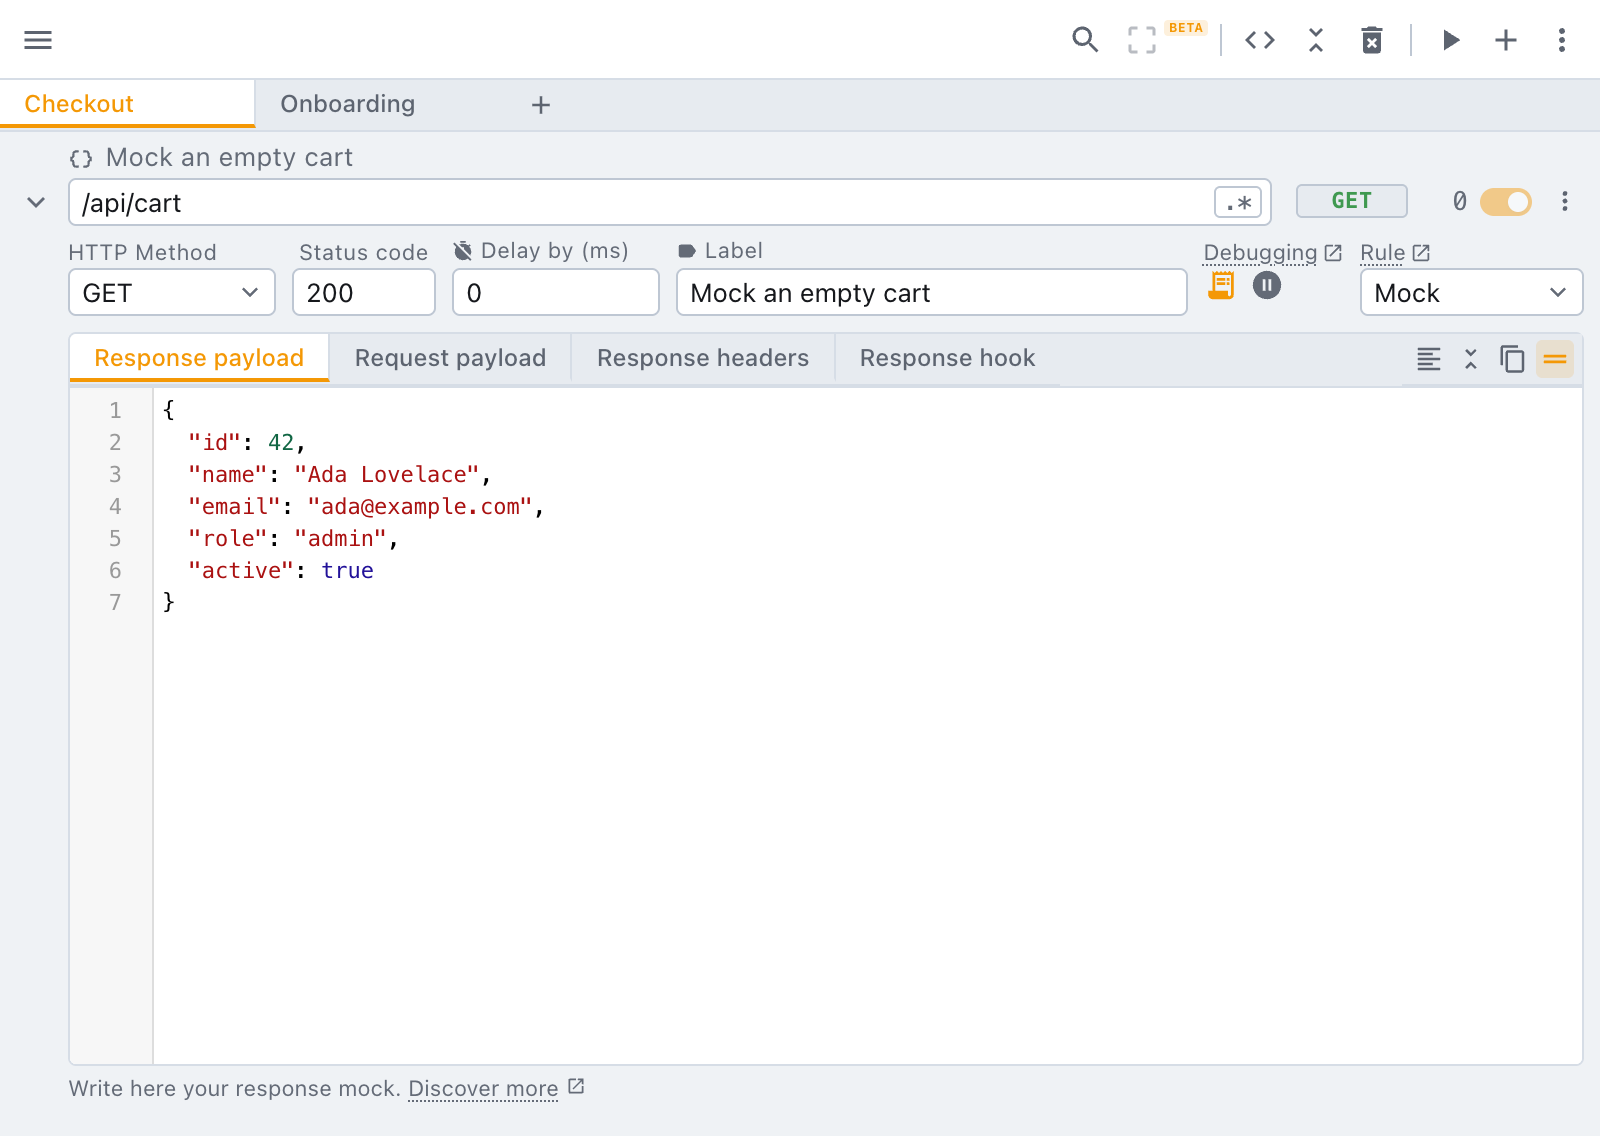The height and width of the screenshot is (1136, 1600).
Task: Open the Rule type Mock dropdown
Action: tap(1471, 293)
